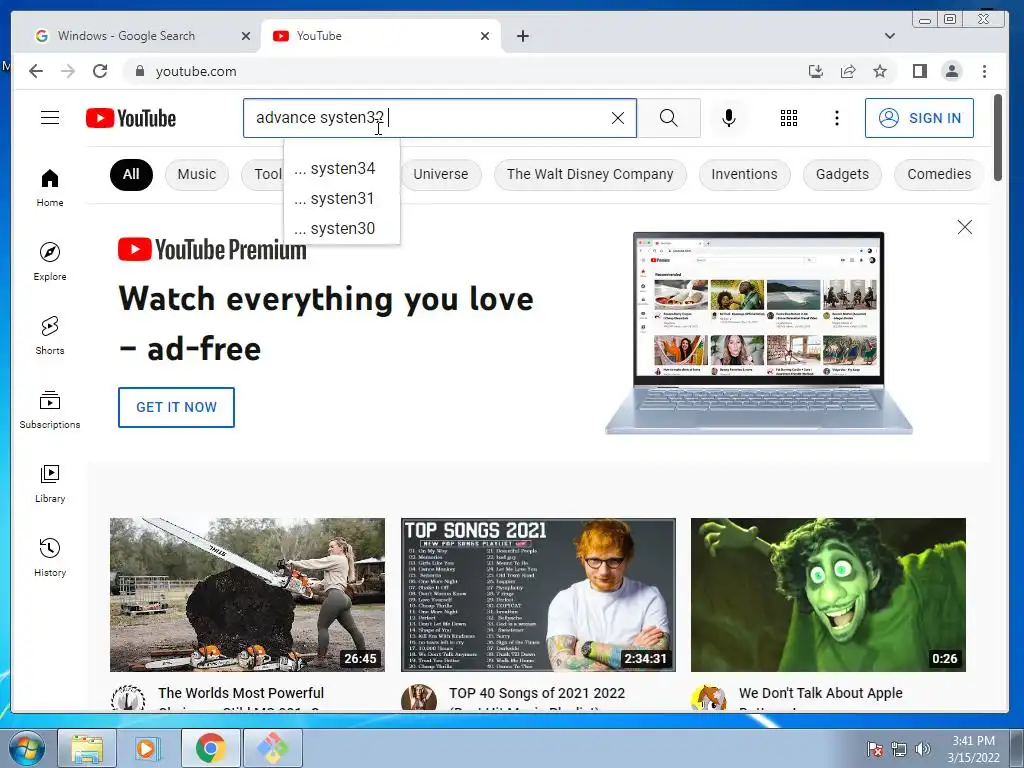The image size is (1024, 768).
Task: Click Chrome icon in taskbar
Action: click(x=210, y=748)
